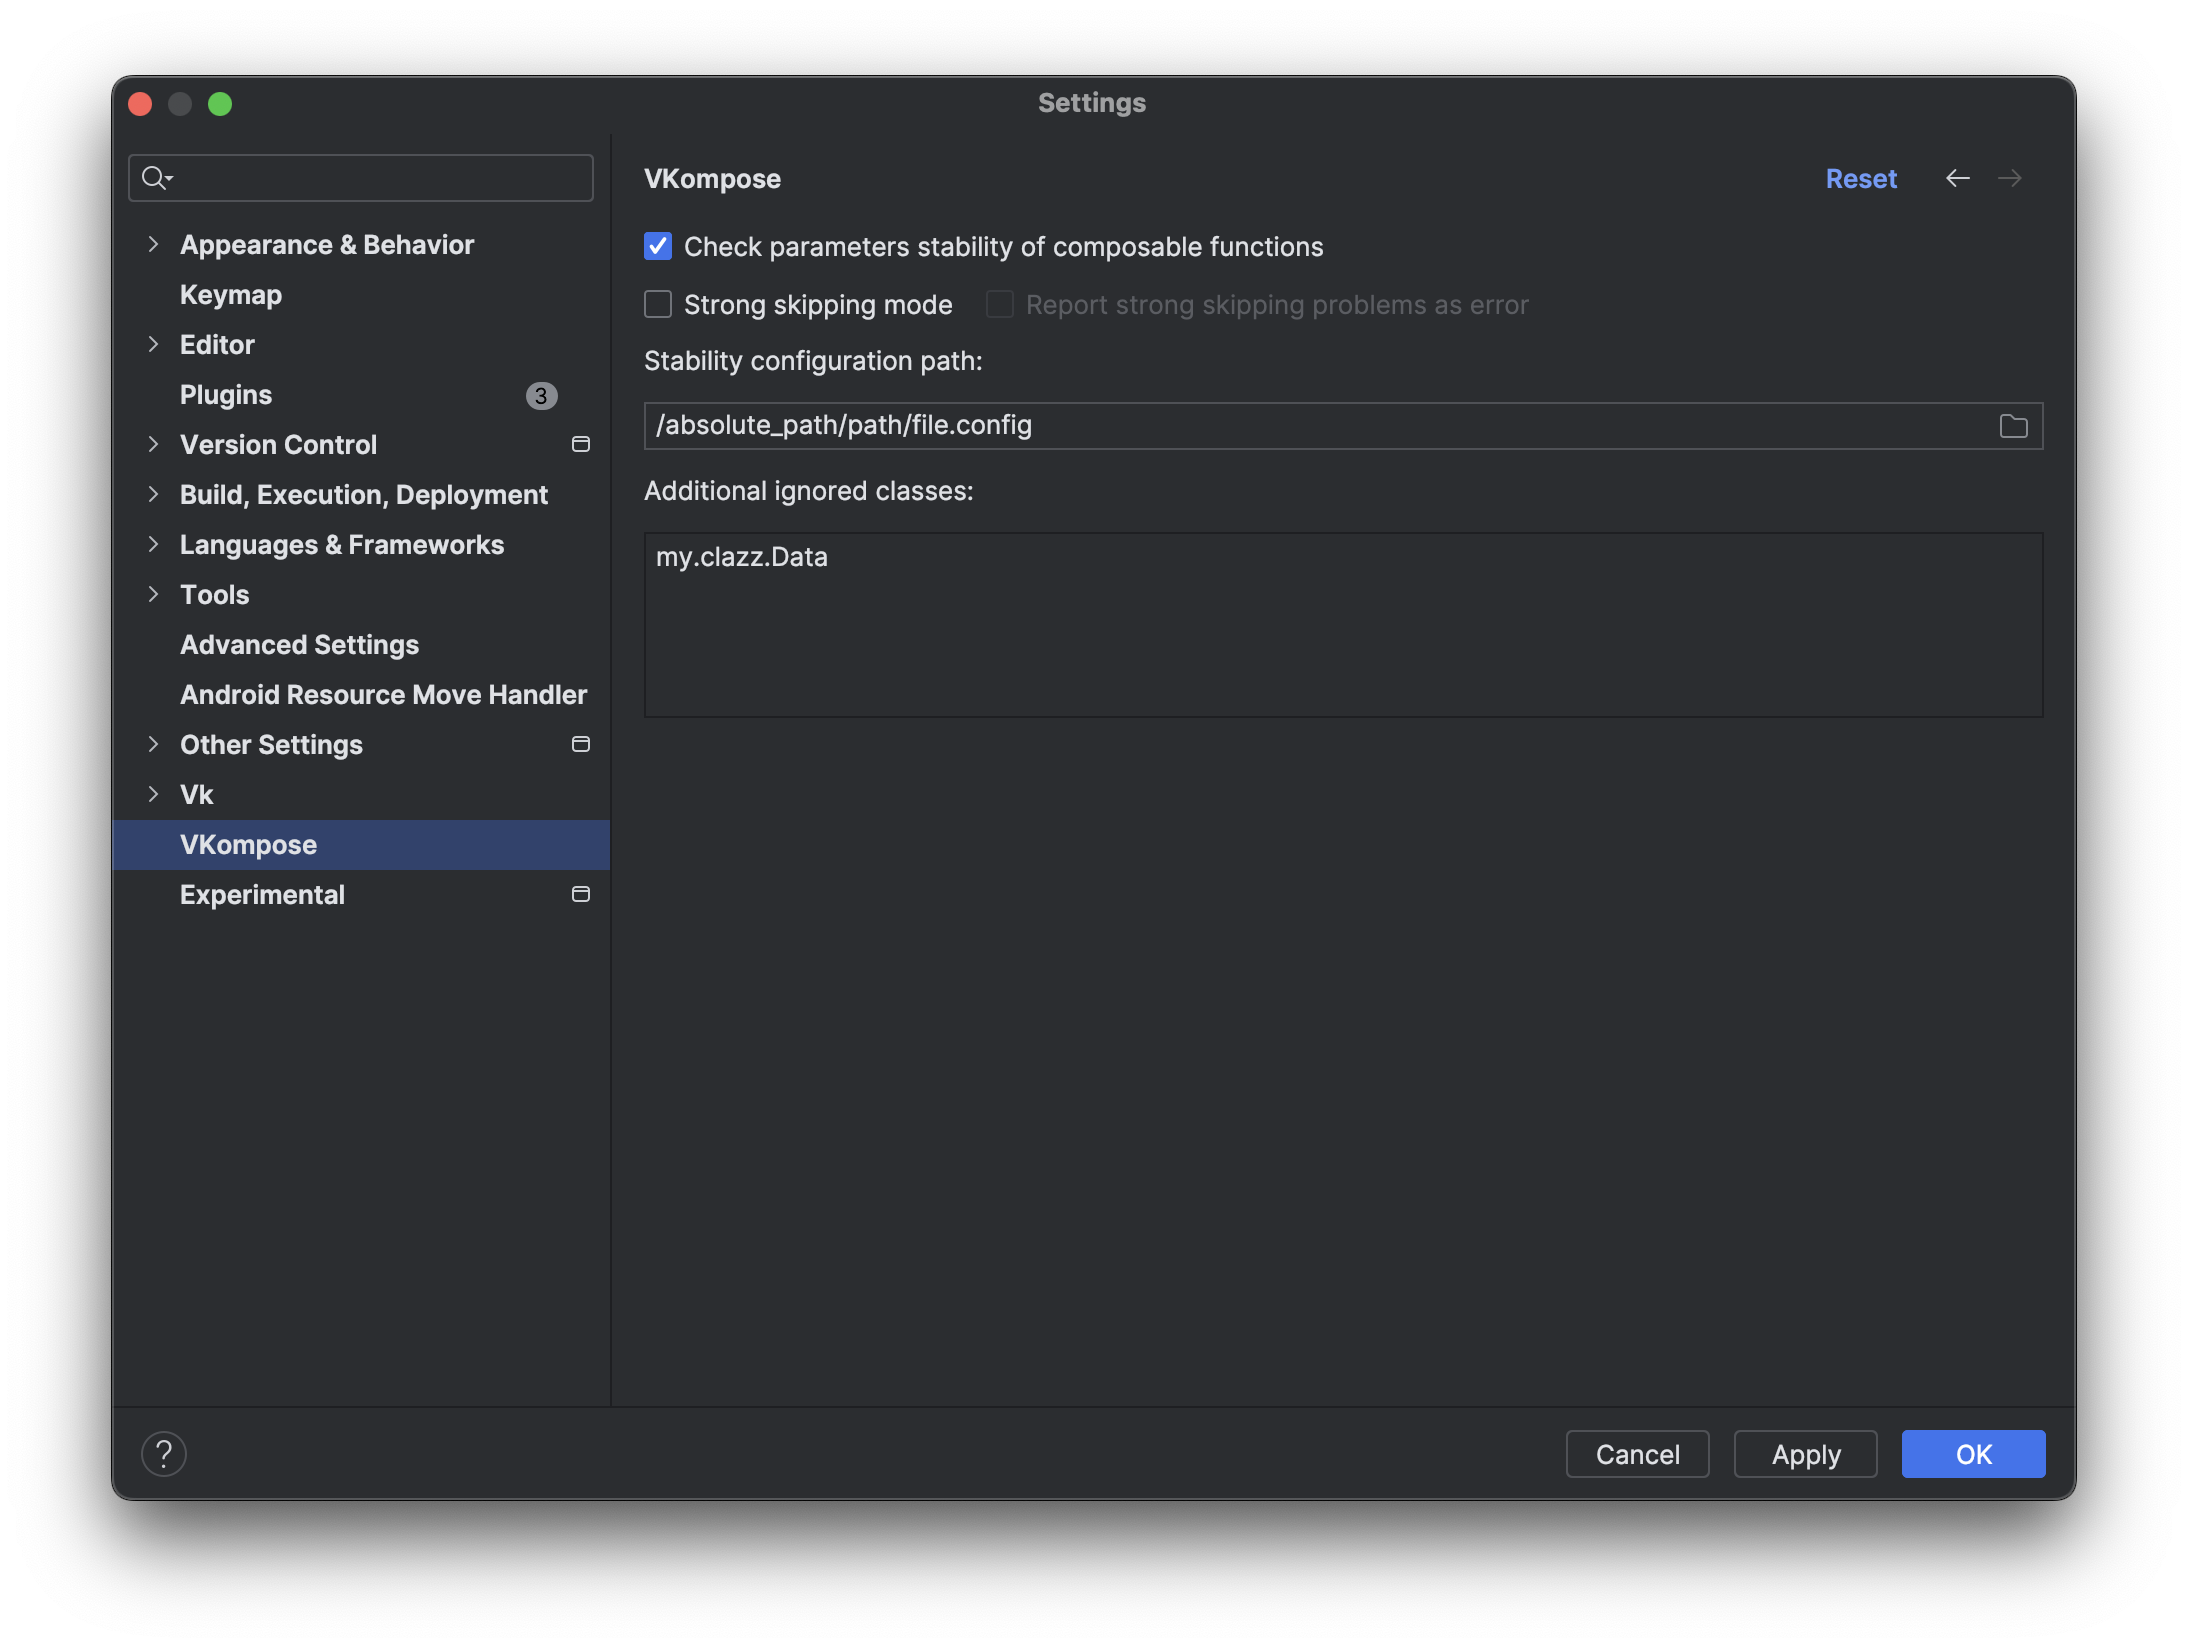Uncheck Check parameters stability checkbox

pos(658,246)
